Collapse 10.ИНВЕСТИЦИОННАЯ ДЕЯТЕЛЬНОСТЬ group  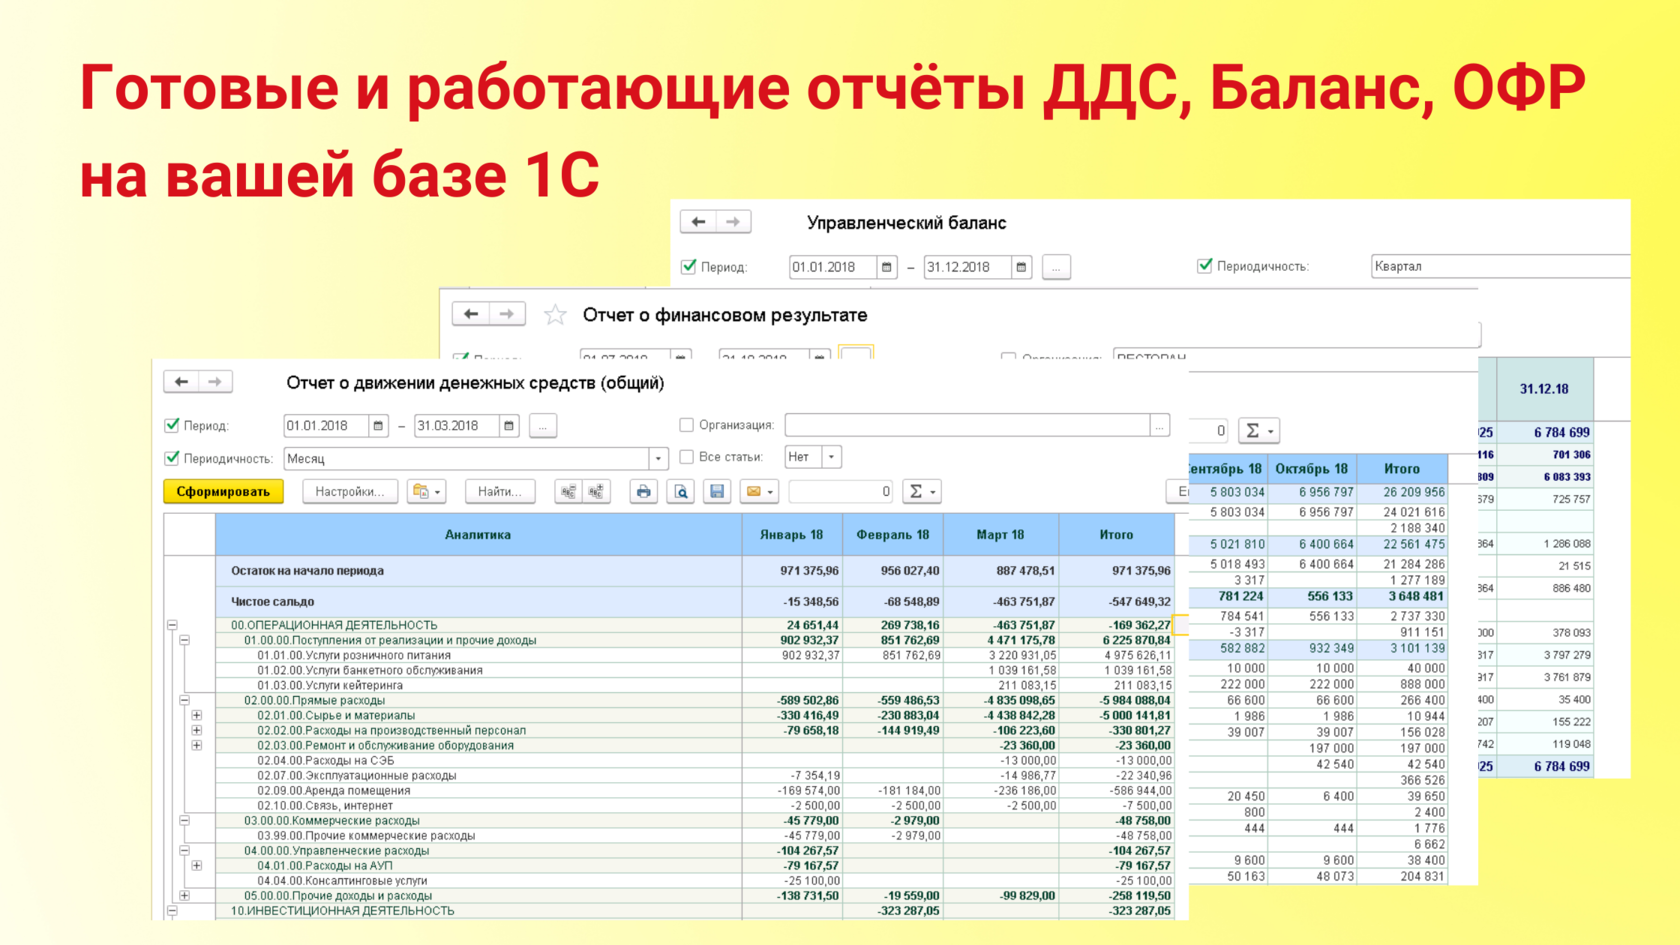(x=172, y=911)
